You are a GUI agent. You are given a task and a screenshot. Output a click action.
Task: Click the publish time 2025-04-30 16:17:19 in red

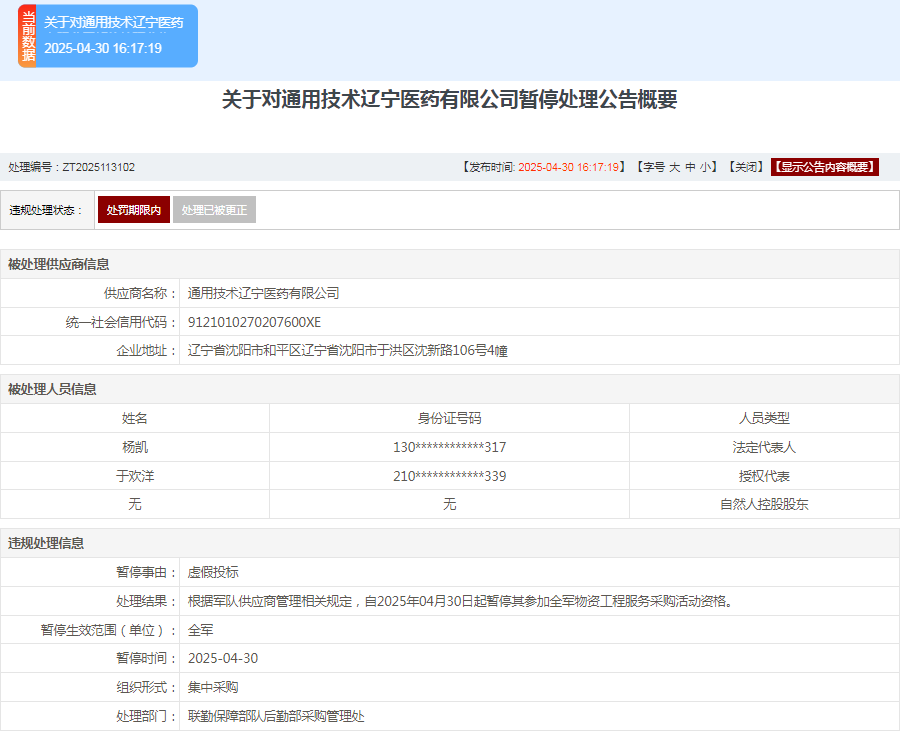(568, 167)
